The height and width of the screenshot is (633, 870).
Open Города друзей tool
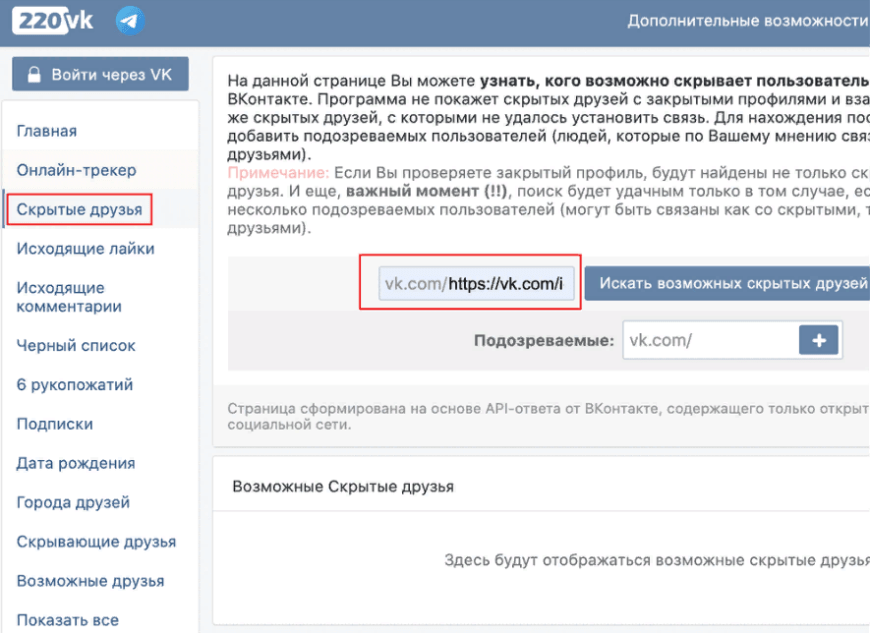coord(73,502)
